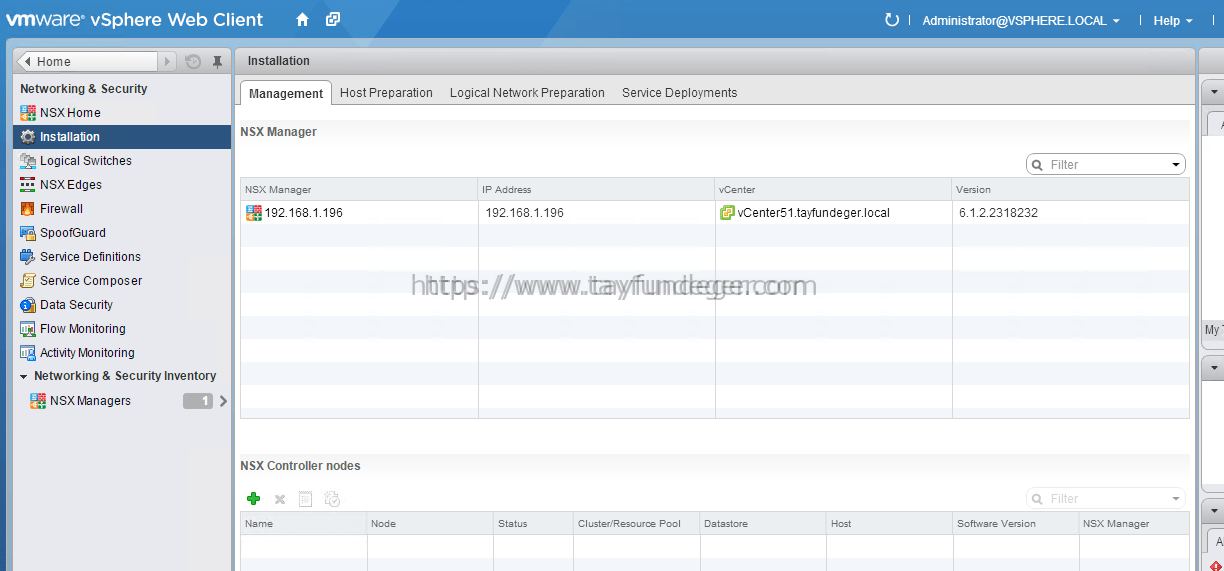Click the Service Composer icon

(x=28, y=281)
